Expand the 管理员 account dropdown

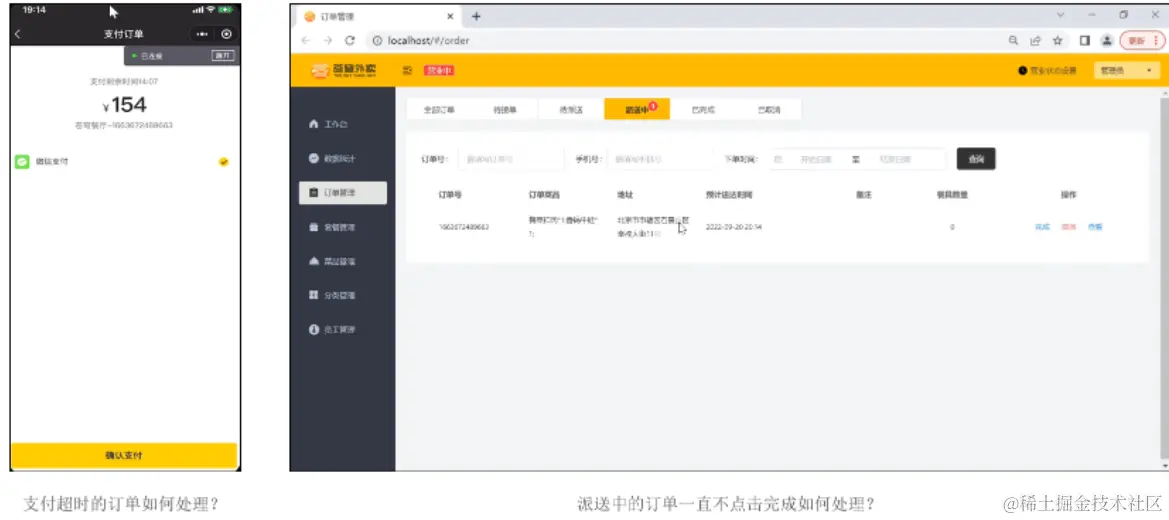1127,70
